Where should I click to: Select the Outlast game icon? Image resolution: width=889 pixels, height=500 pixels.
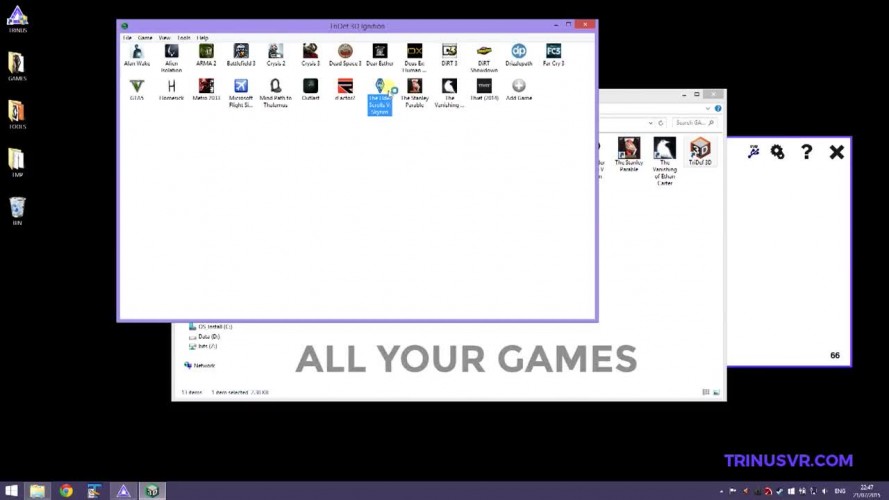point(310,90)
